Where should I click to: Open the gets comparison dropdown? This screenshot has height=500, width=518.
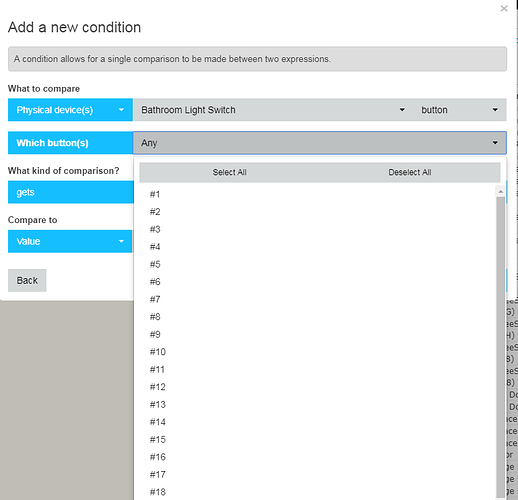click(x=70, y=192)
